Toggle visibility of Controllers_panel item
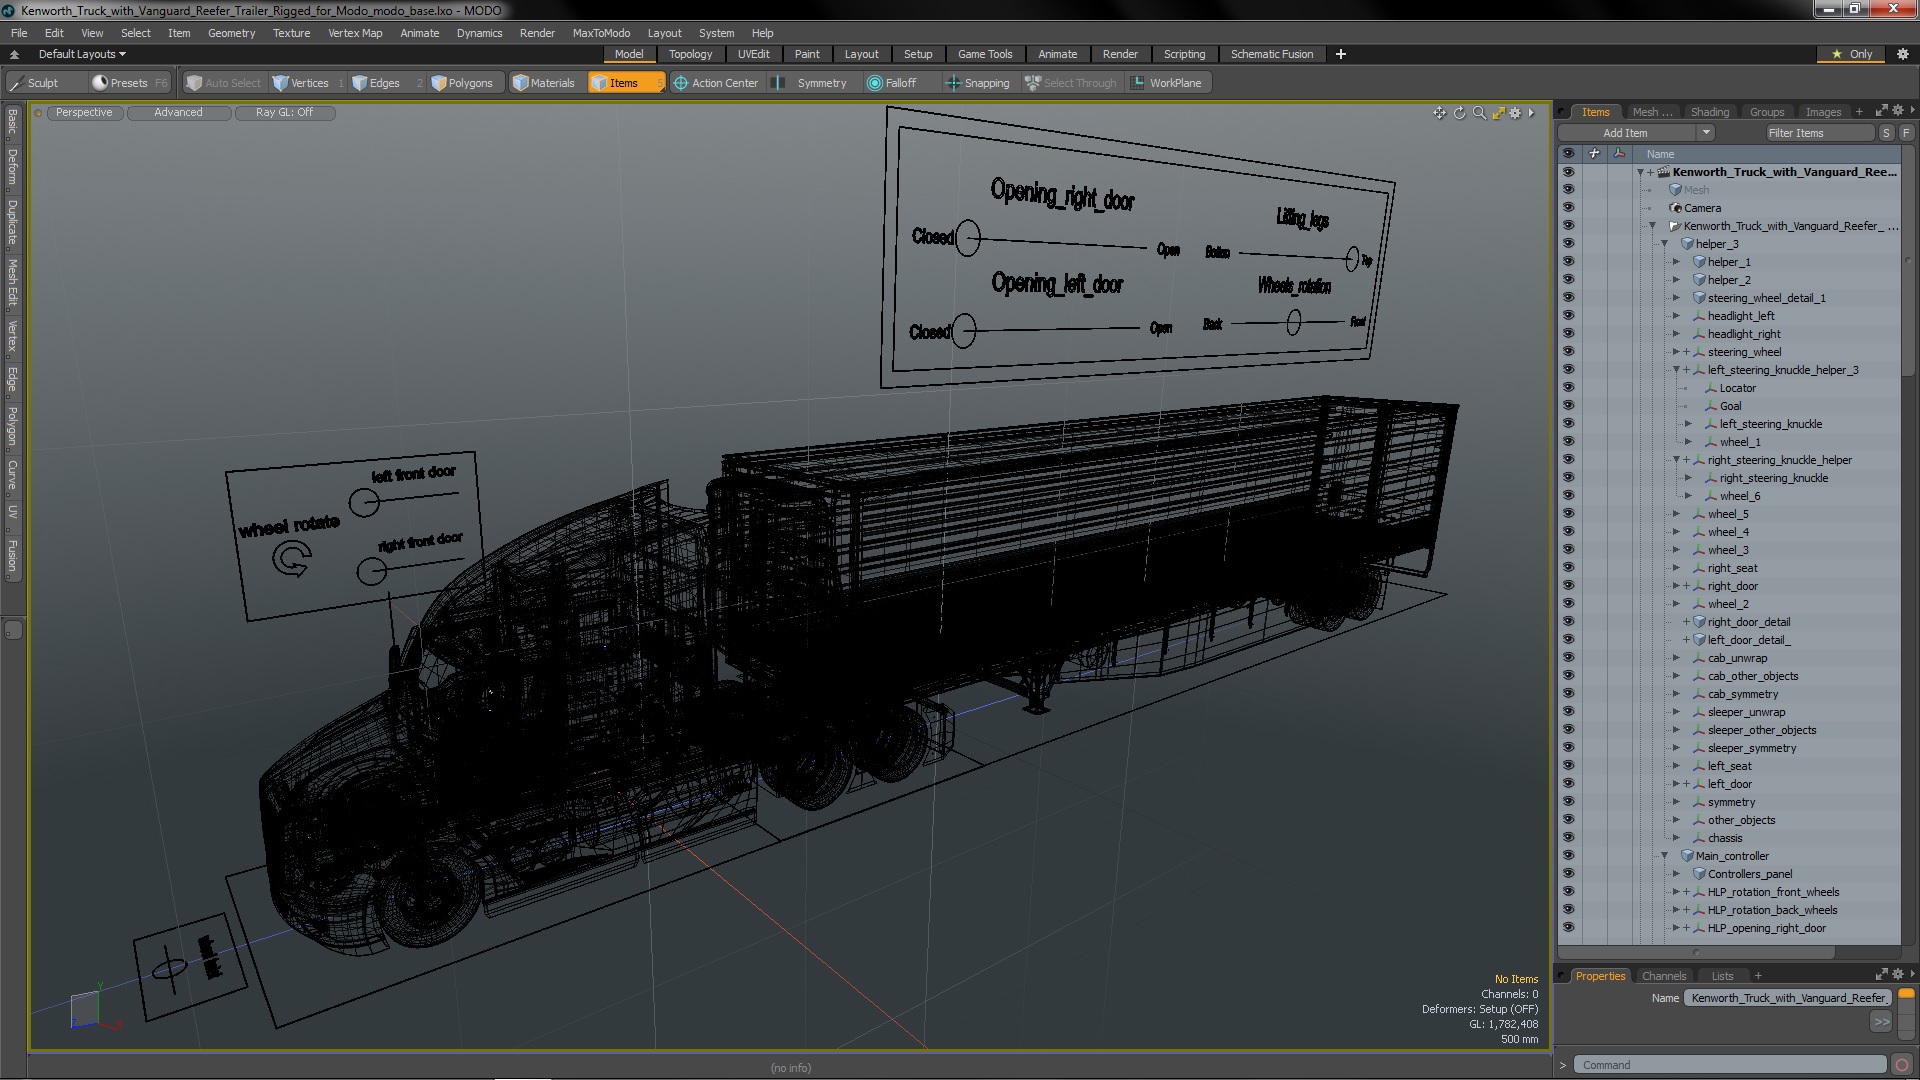This screenshot has width=1920, height=1080. (x=1568, y=874)
